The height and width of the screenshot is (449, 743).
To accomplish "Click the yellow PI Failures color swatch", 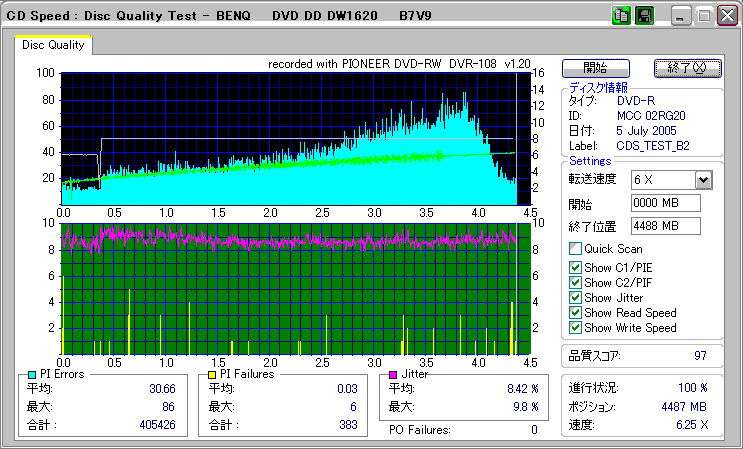I will (211, 374).
